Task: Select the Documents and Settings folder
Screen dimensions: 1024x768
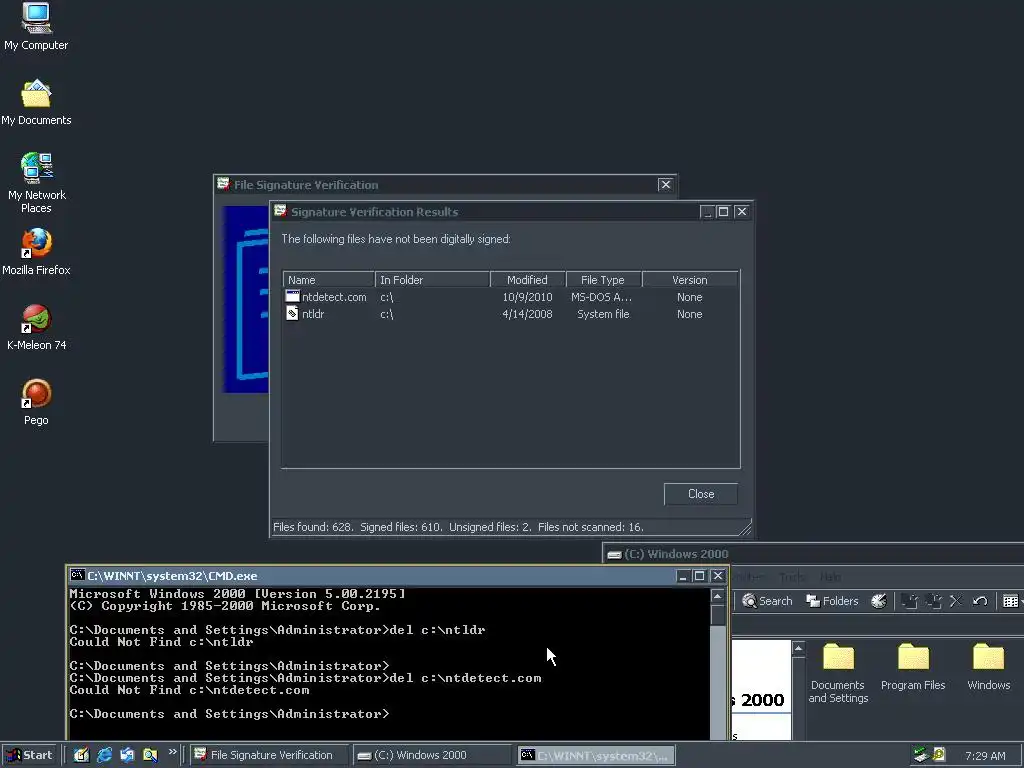Action: pyautogui.click(x=838, y=673)
